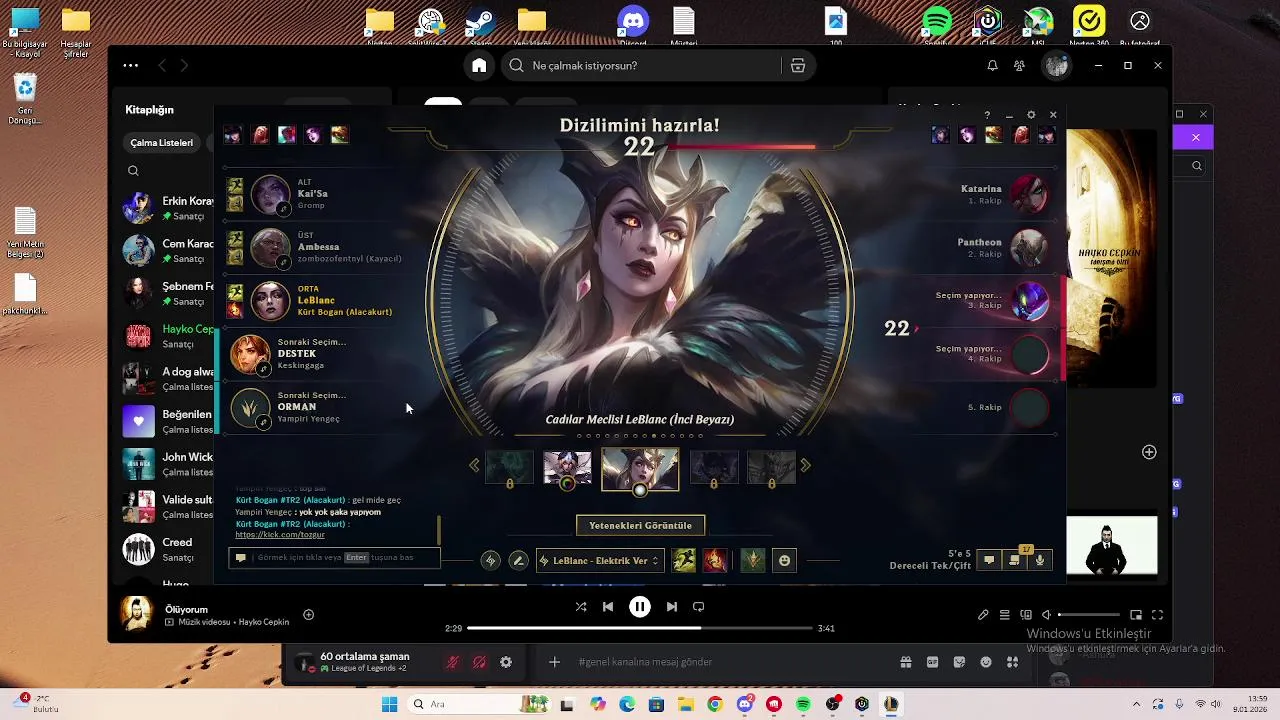Toggle the League voice microphone icon
Screen dimensions: 1280x720
coord(1040,560)
